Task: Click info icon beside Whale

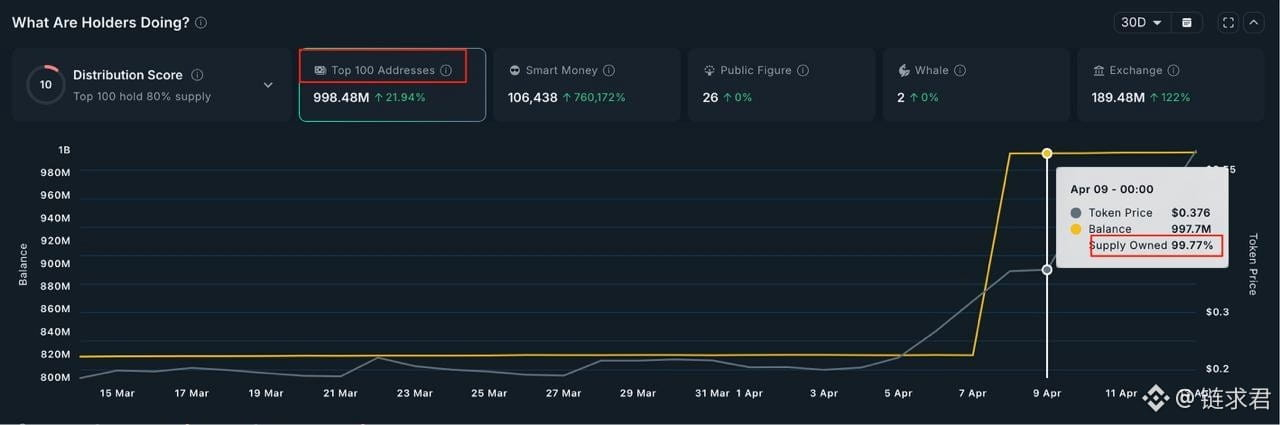Action: pos(960,71)
